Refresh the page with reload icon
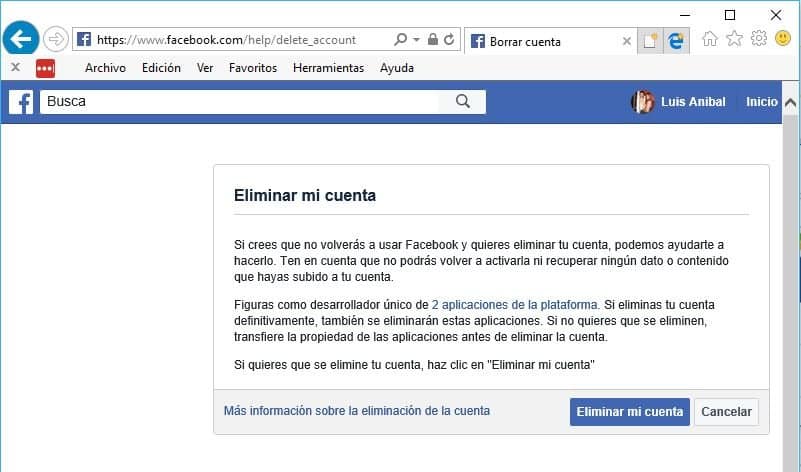801x472 pixels. [449, 39]
